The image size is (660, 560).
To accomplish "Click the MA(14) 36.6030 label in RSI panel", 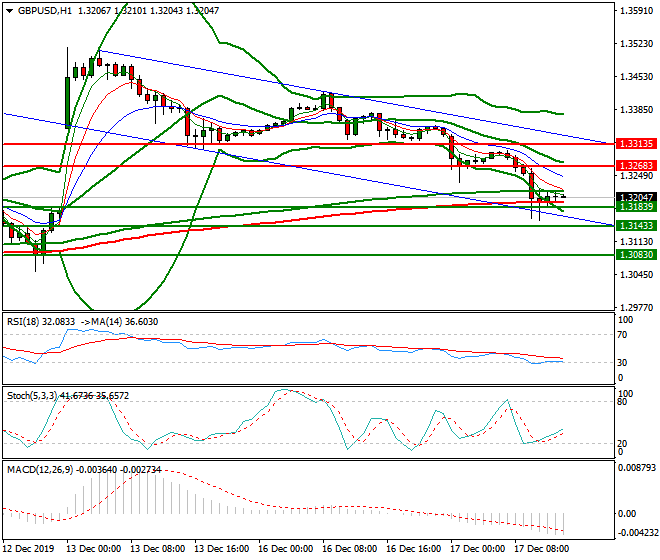I will coord(125,322).
